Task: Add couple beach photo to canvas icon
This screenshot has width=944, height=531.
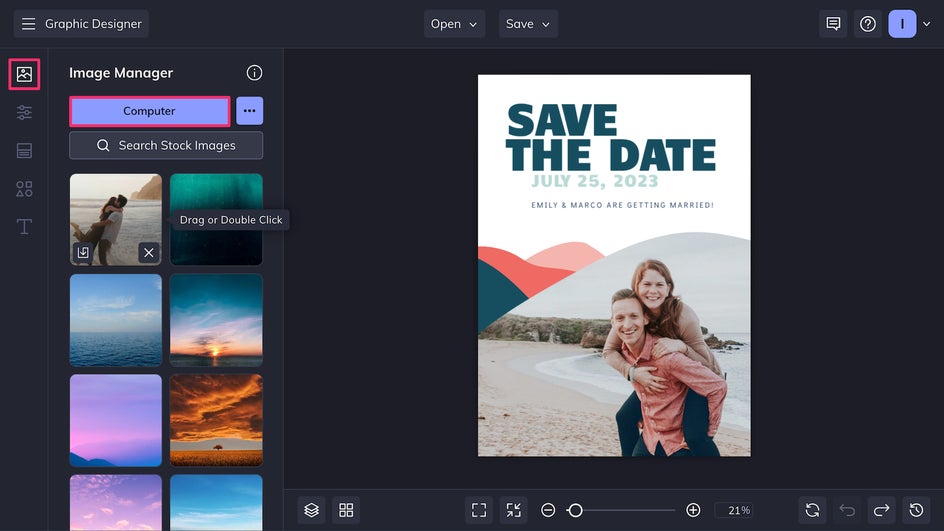Action: tap(83, 252)
